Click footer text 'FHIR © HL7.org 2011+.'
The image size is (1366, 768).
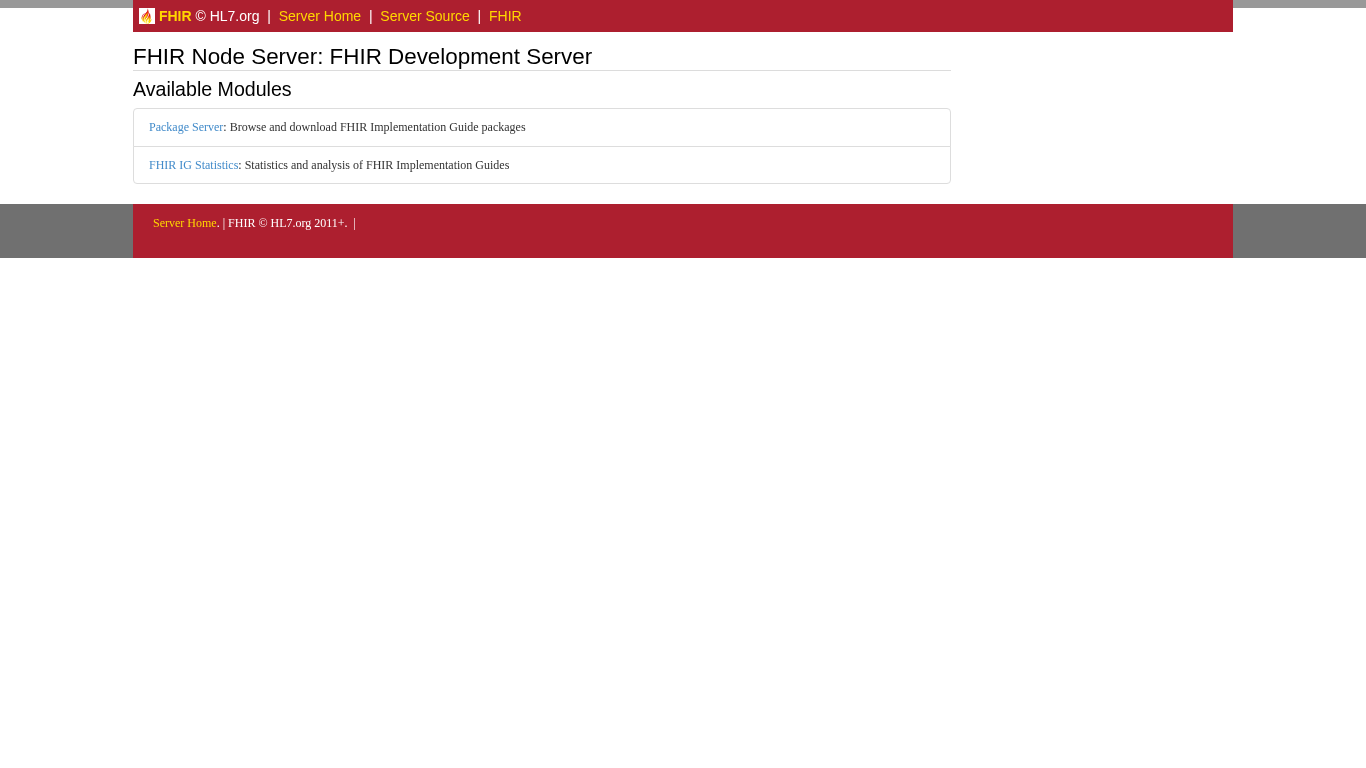pos(288,223)
